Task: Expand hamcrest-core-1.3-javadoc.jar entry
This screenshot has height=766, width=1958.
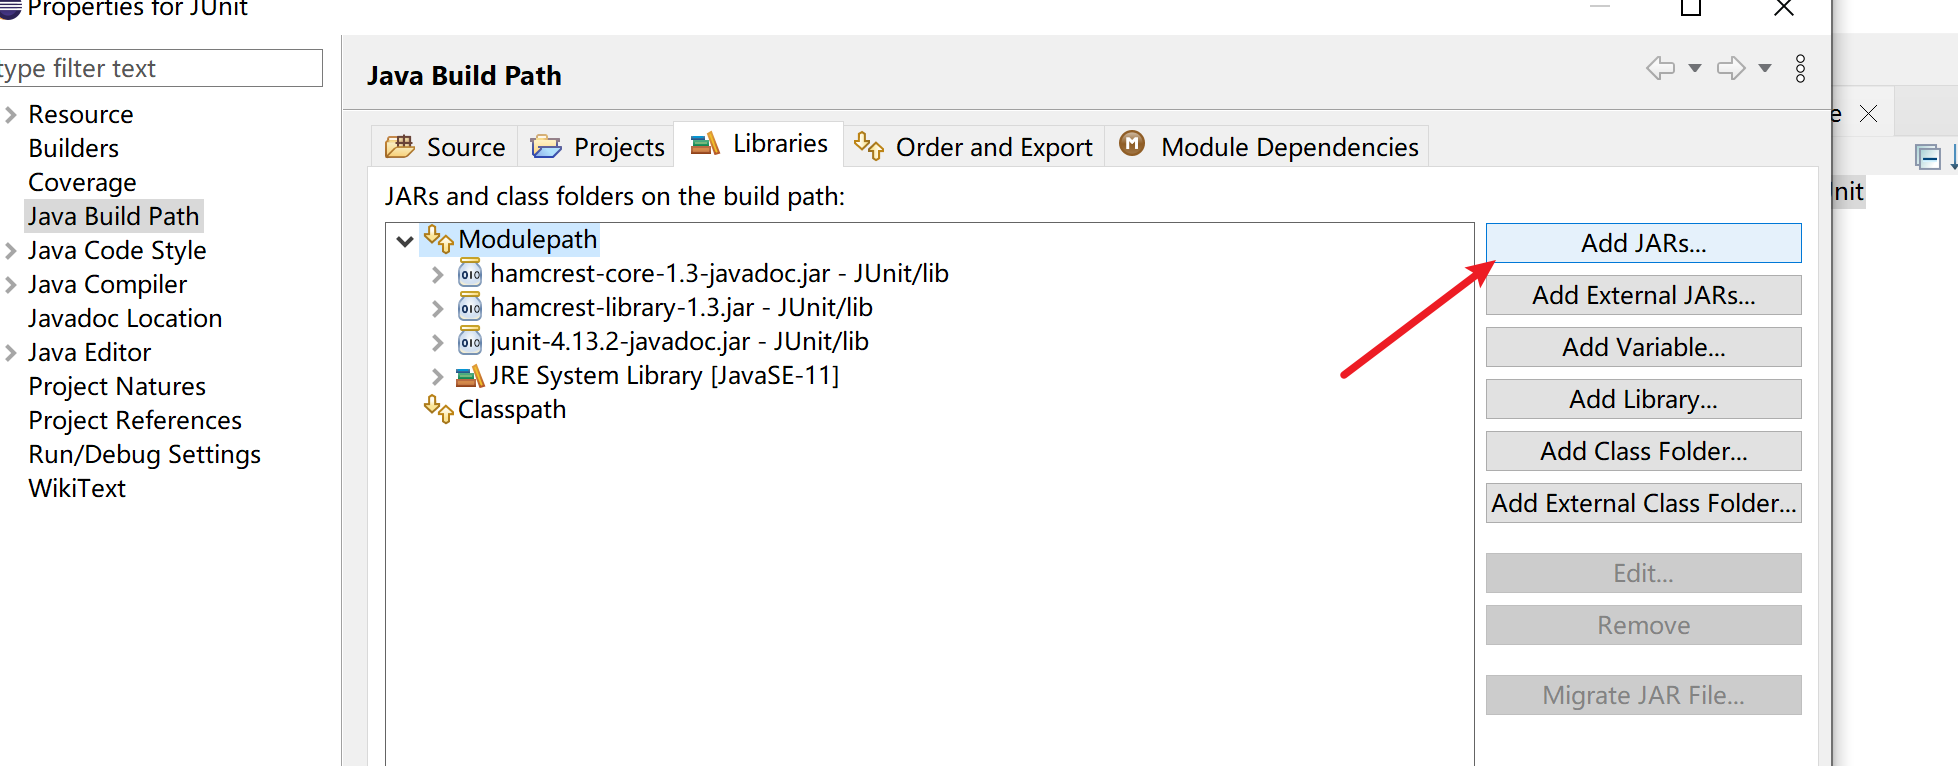Action: [x=437, y=274]
